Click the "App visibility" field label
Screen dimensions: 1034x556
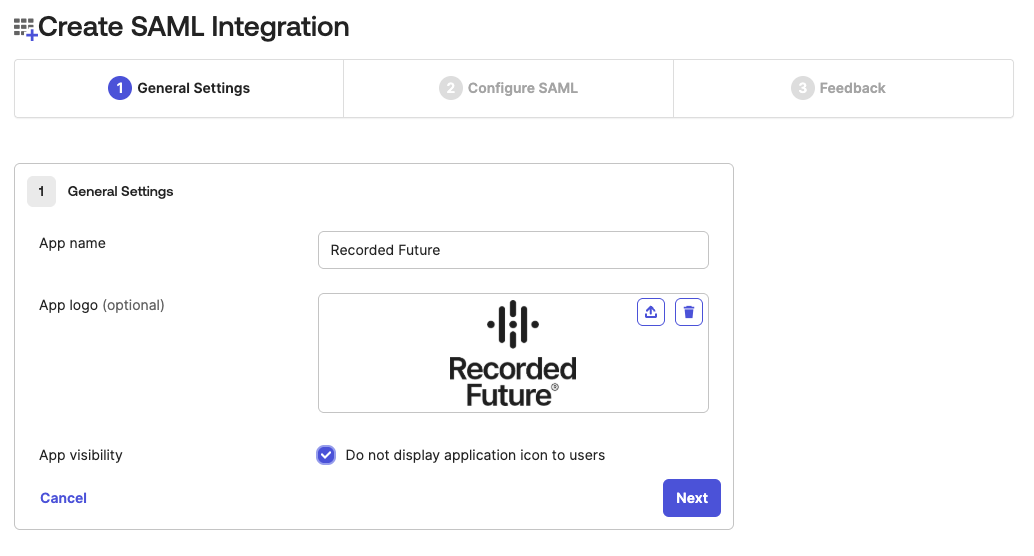coord(80,455)
